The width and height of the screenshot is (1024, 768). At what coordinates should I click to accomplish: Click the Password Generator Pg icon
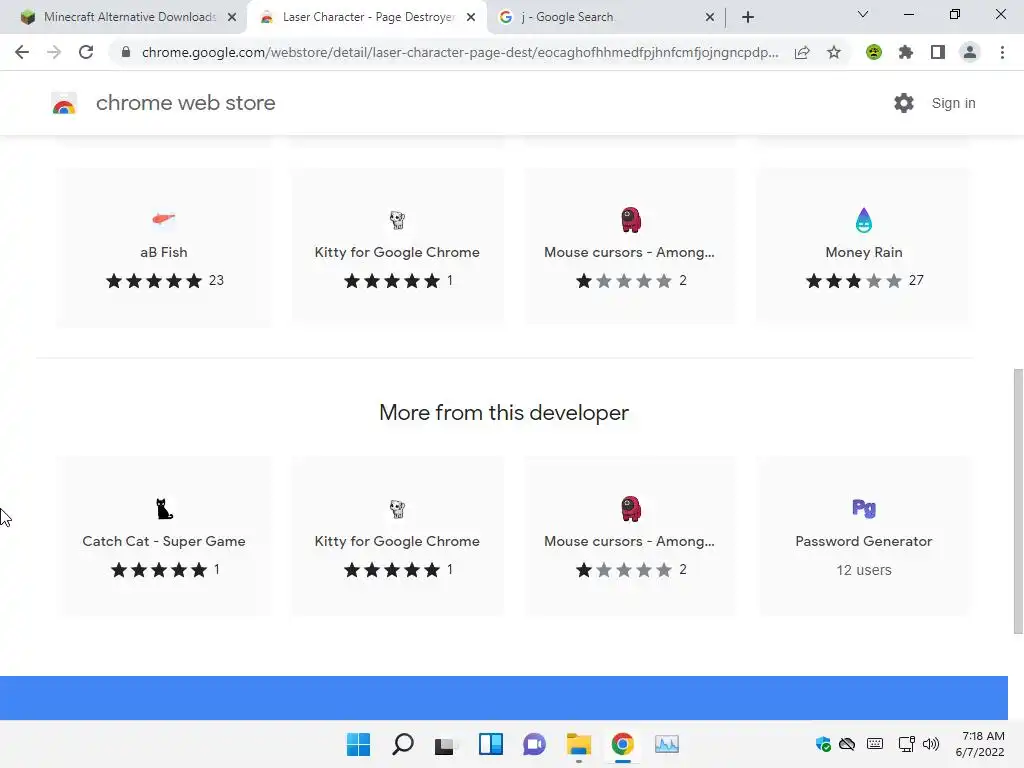[864, 508]
